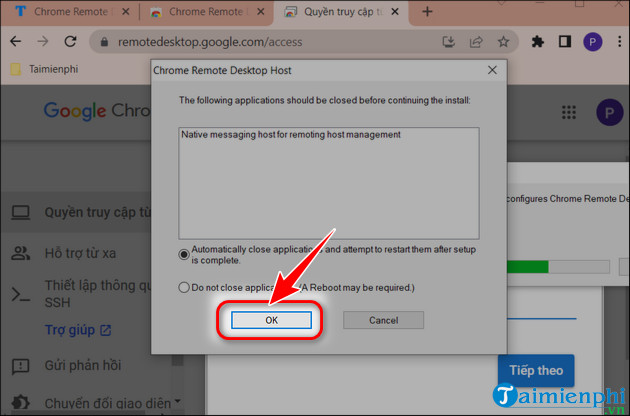Click the sidebar scrollbar thumb
The image size is (630, 416).
(178, 360)
